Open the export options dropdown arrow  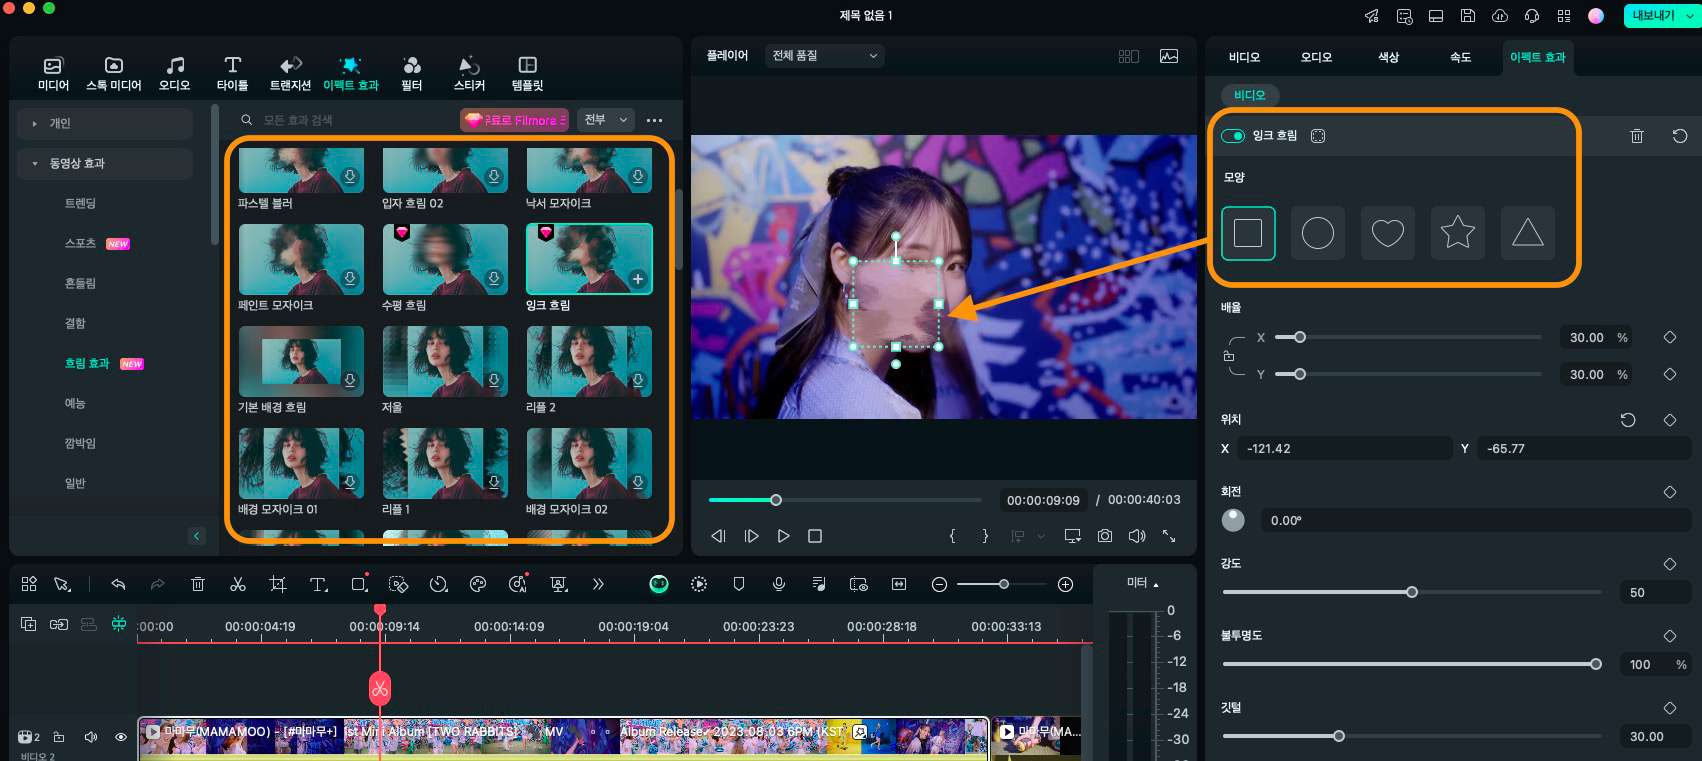pyautogui.click(x=1691, y=16)
